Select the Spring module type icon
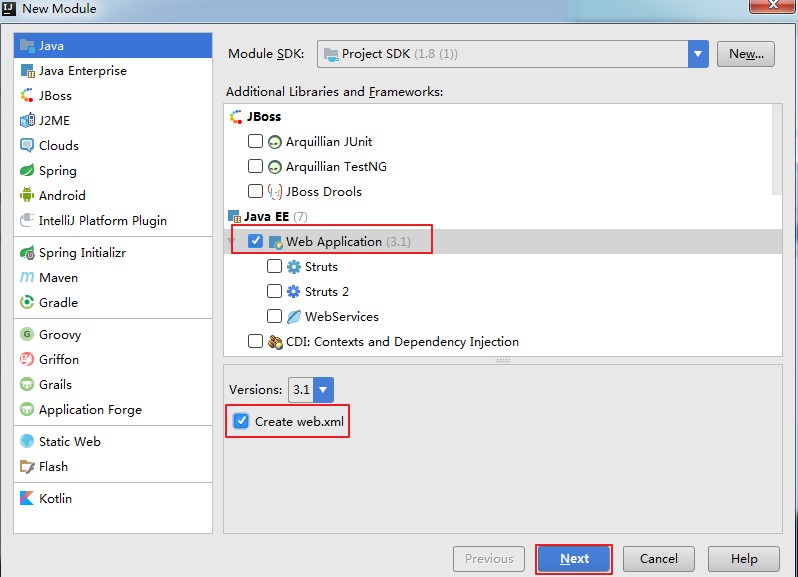Image resolution: width=798 pixels, height=577 pixels. (27, 171)
